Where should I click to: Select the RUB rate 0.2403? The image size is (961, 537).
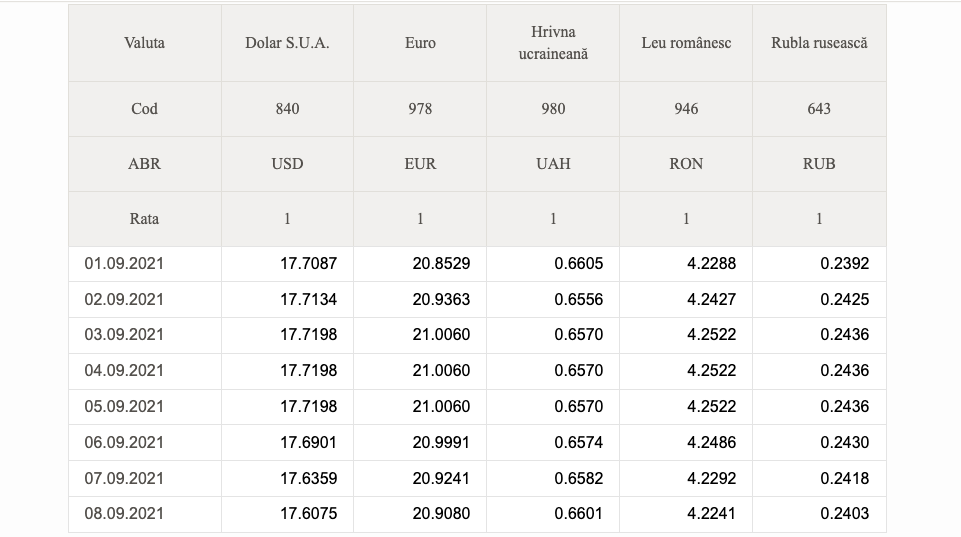coord(845,514)
